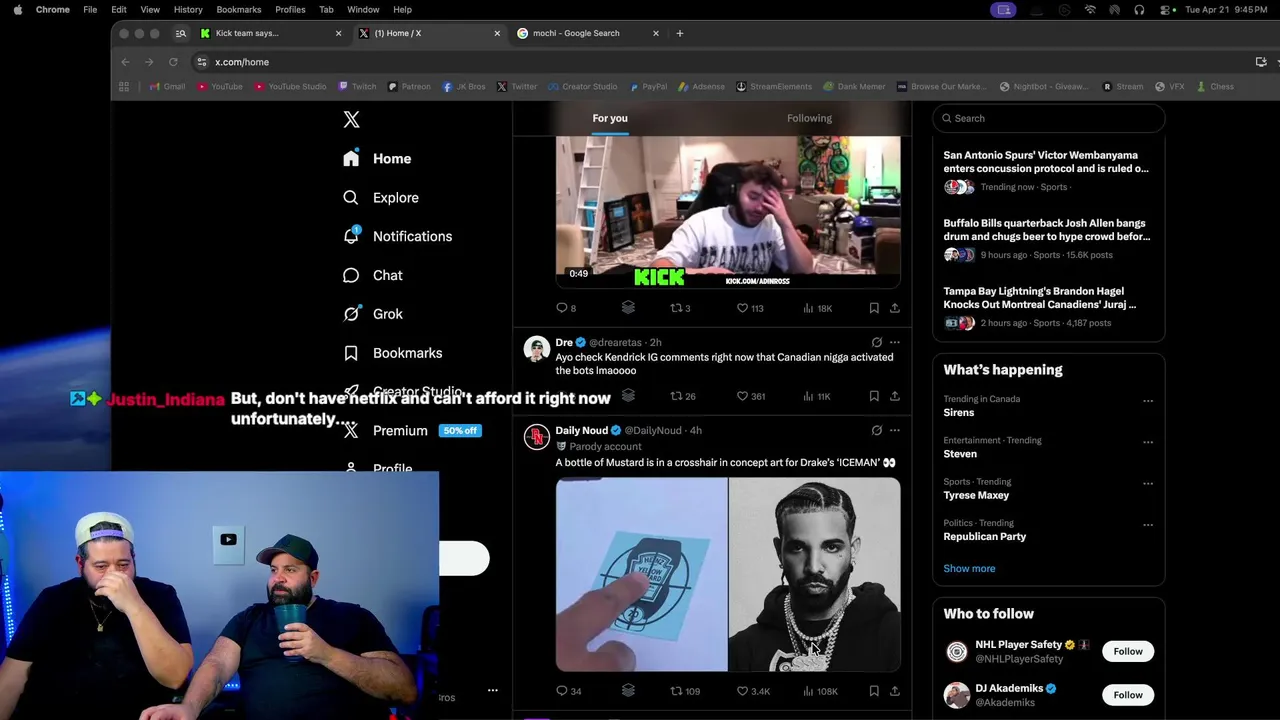Screen dimensions: 1280x720
Task: Share the Kick video post
Action: pyautogui.click(x=895, y=308)
